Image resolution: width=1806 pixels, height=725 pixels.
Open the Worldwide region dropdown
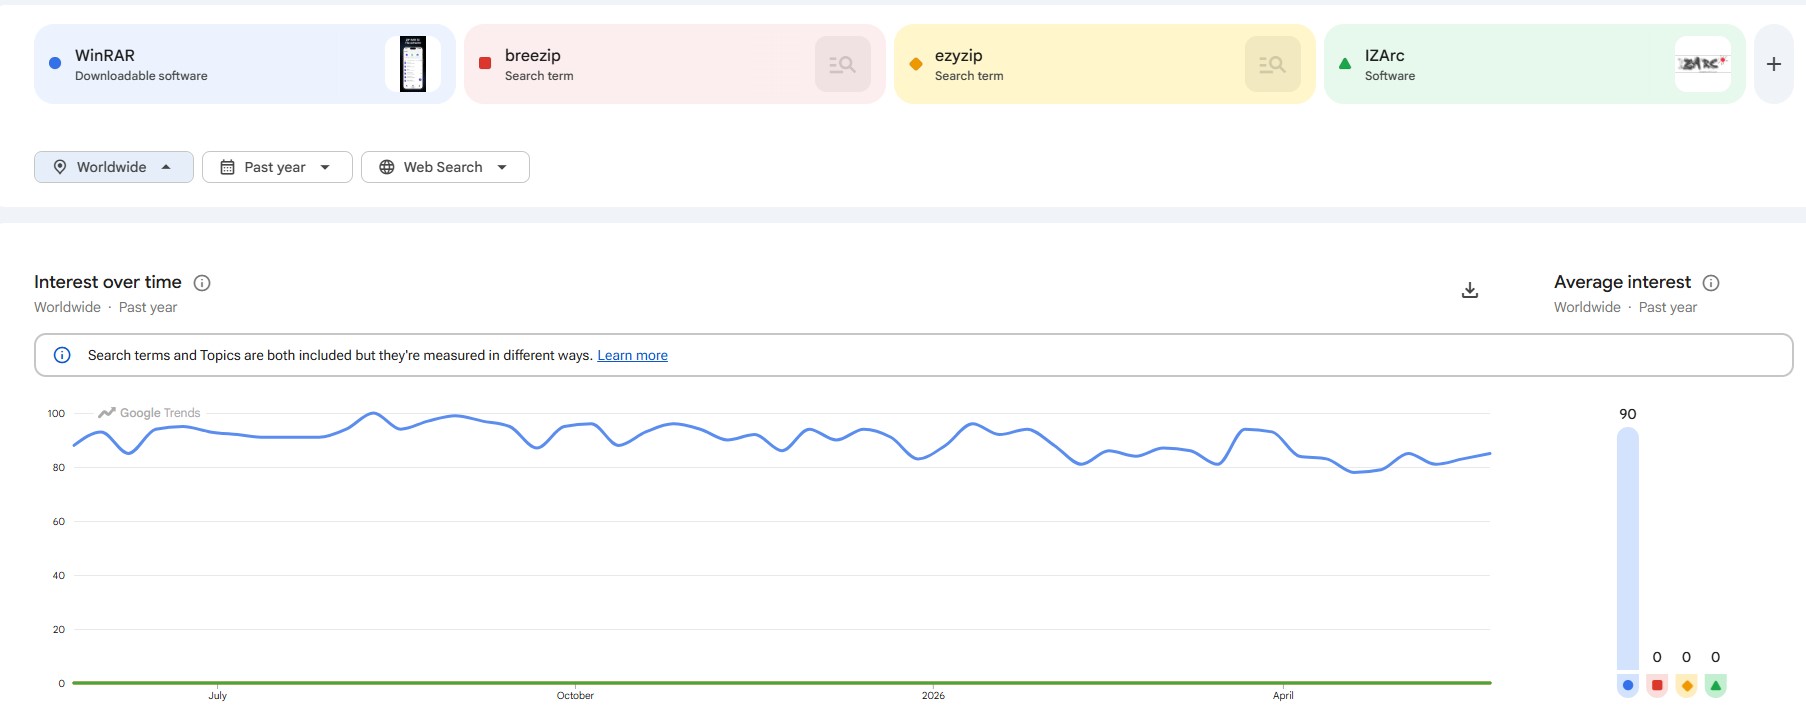tap(114, 167)
